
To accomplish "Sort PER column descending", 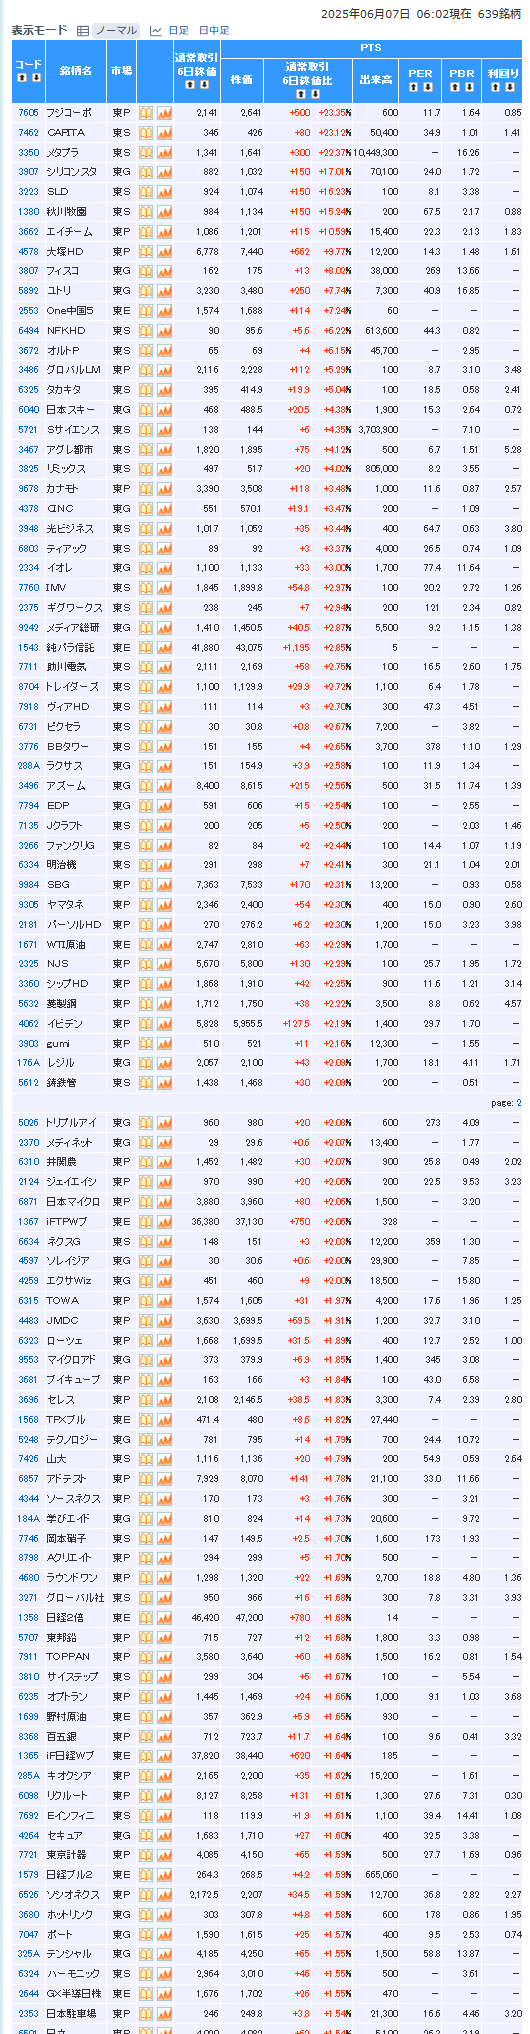I will pos(429,87).
